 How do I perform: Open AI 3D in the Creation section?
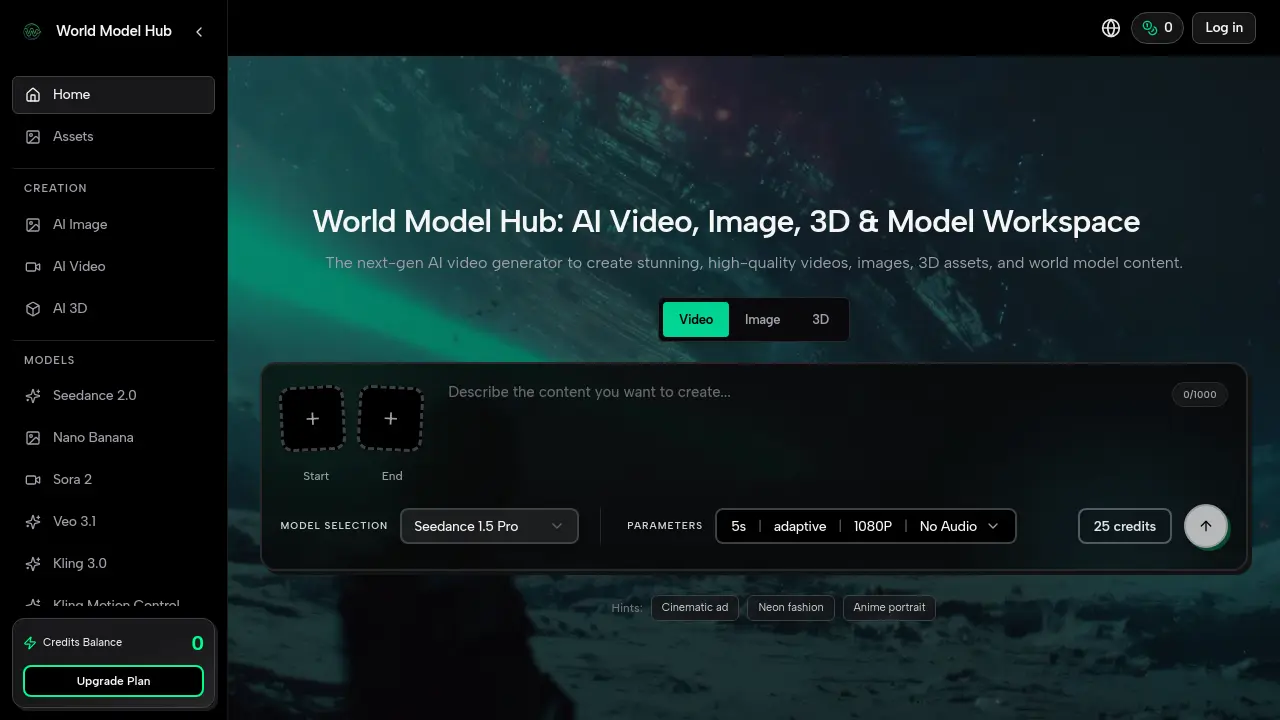point(114,309)
